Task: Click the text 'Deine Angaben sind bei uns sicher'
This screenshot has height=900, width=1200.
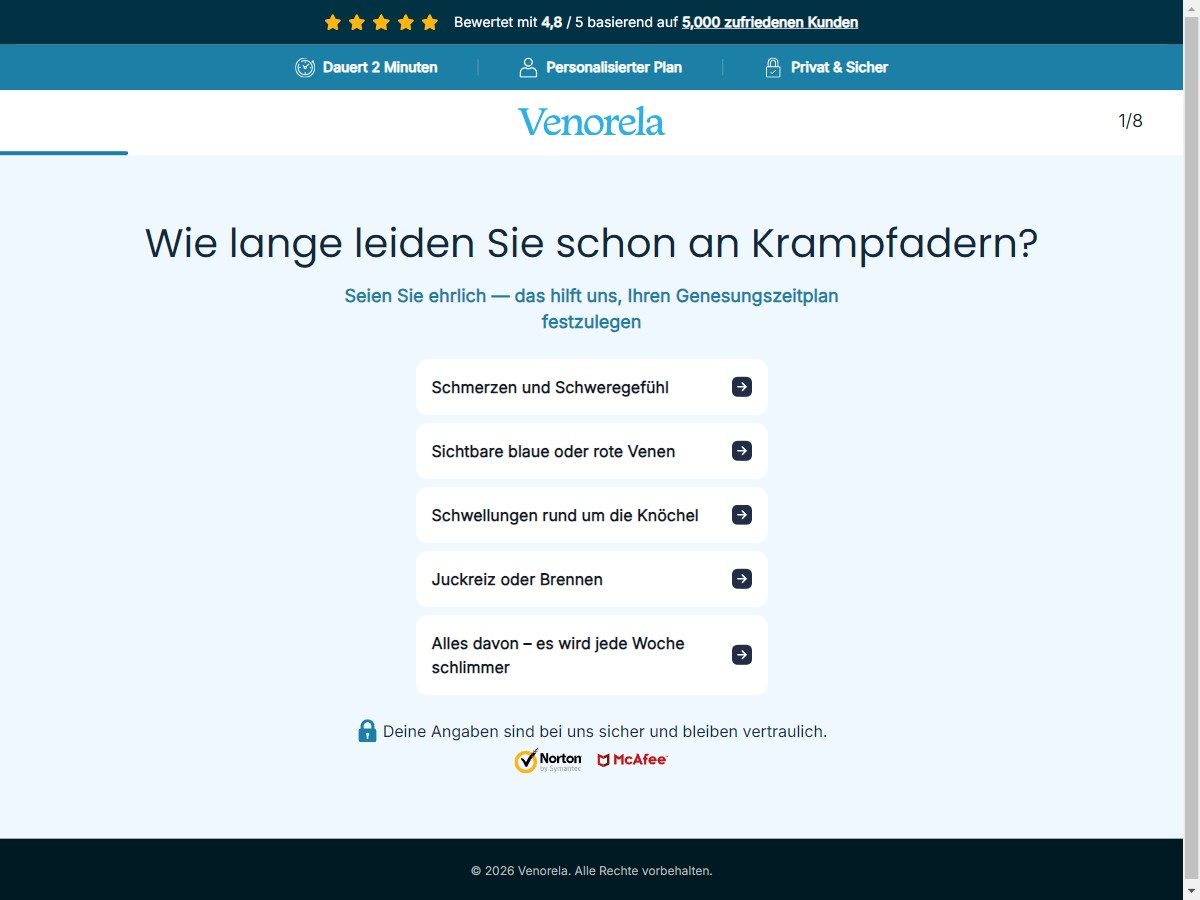Action: (x=605, y=731)
